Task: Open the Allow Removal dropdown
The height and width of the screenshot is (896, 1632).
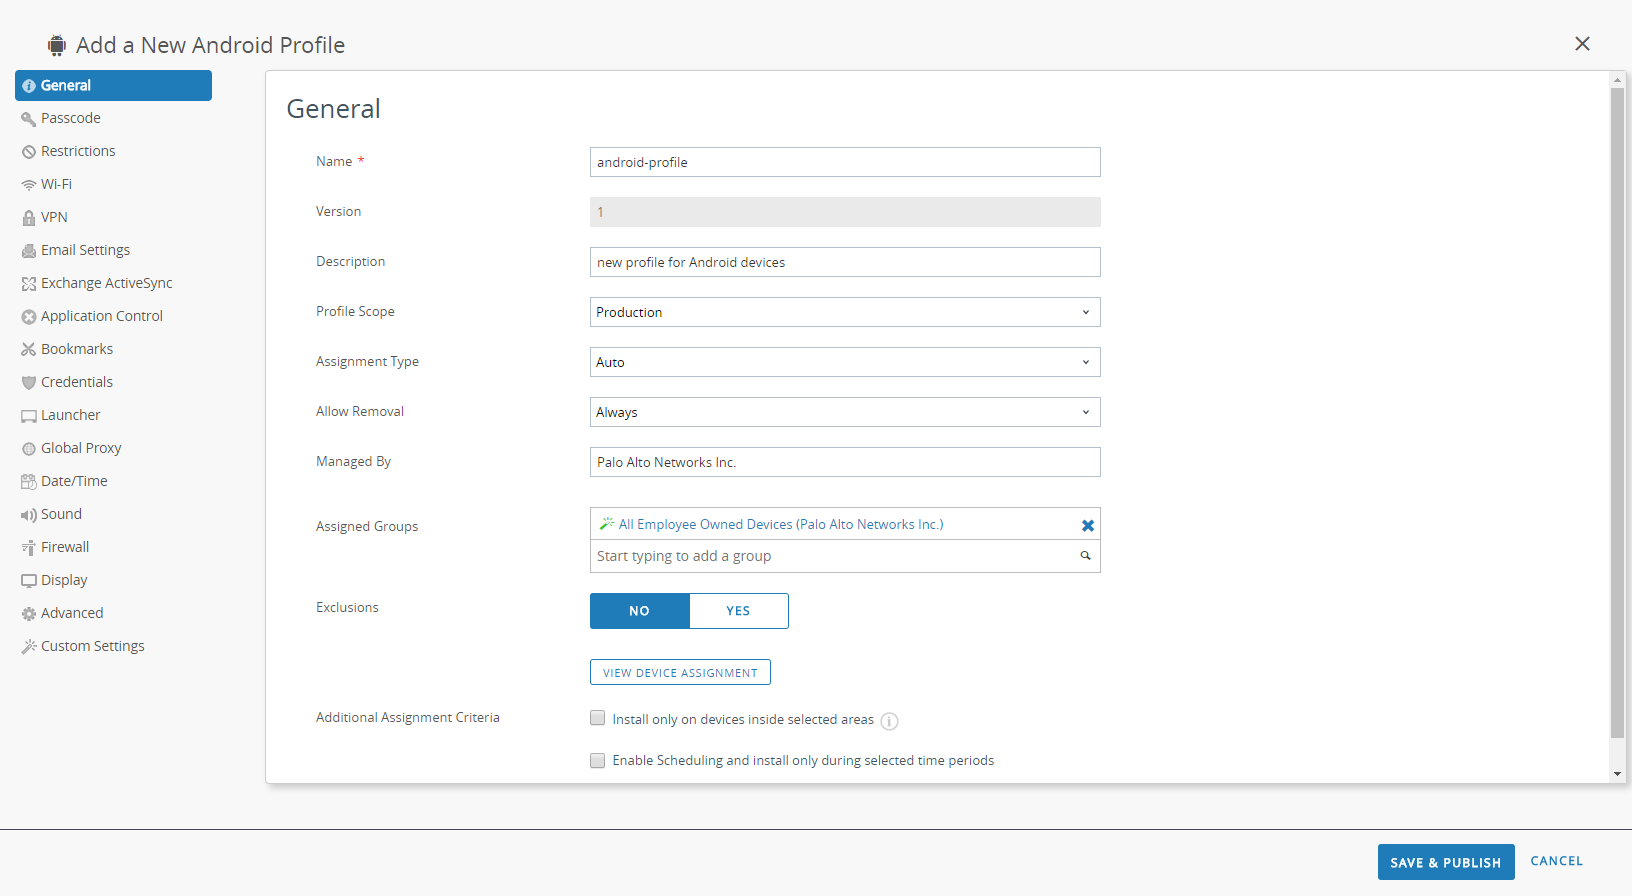Action: pyautogui.click(x=845, y=412)
